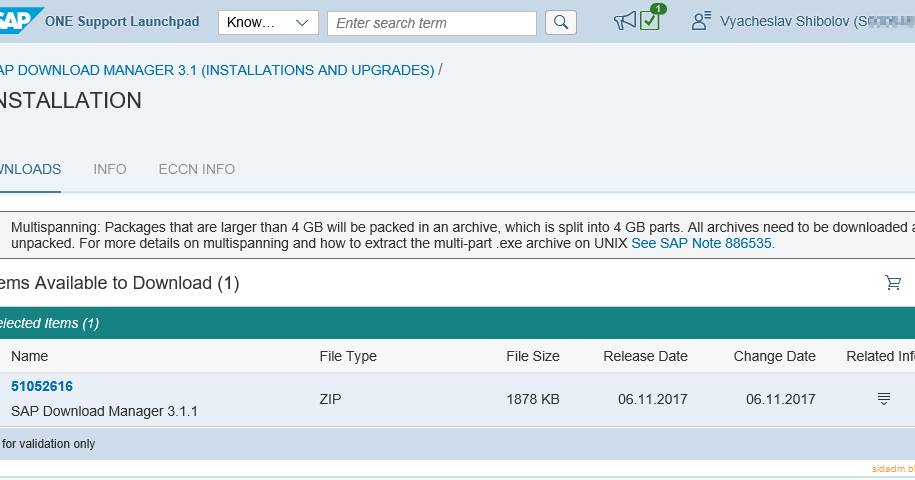
Task: Click the 1878 KB file size cell
Action: [533, 400]
